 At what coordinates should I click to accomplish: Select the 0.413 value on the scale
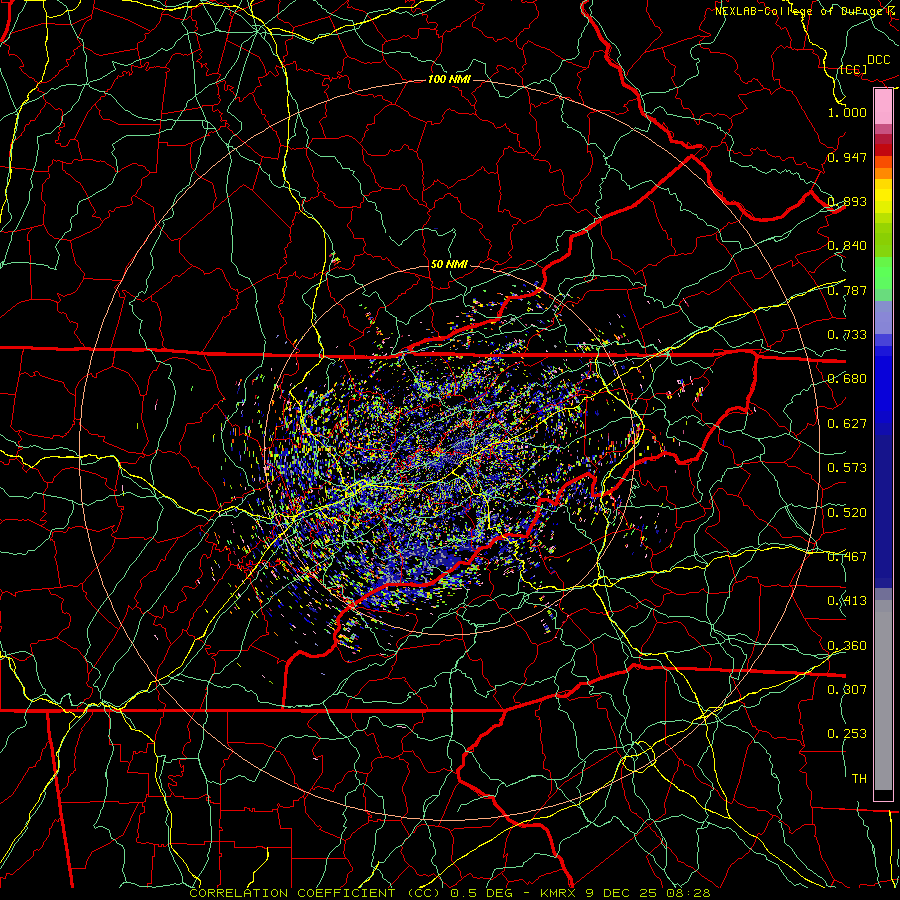pos(847,601)
